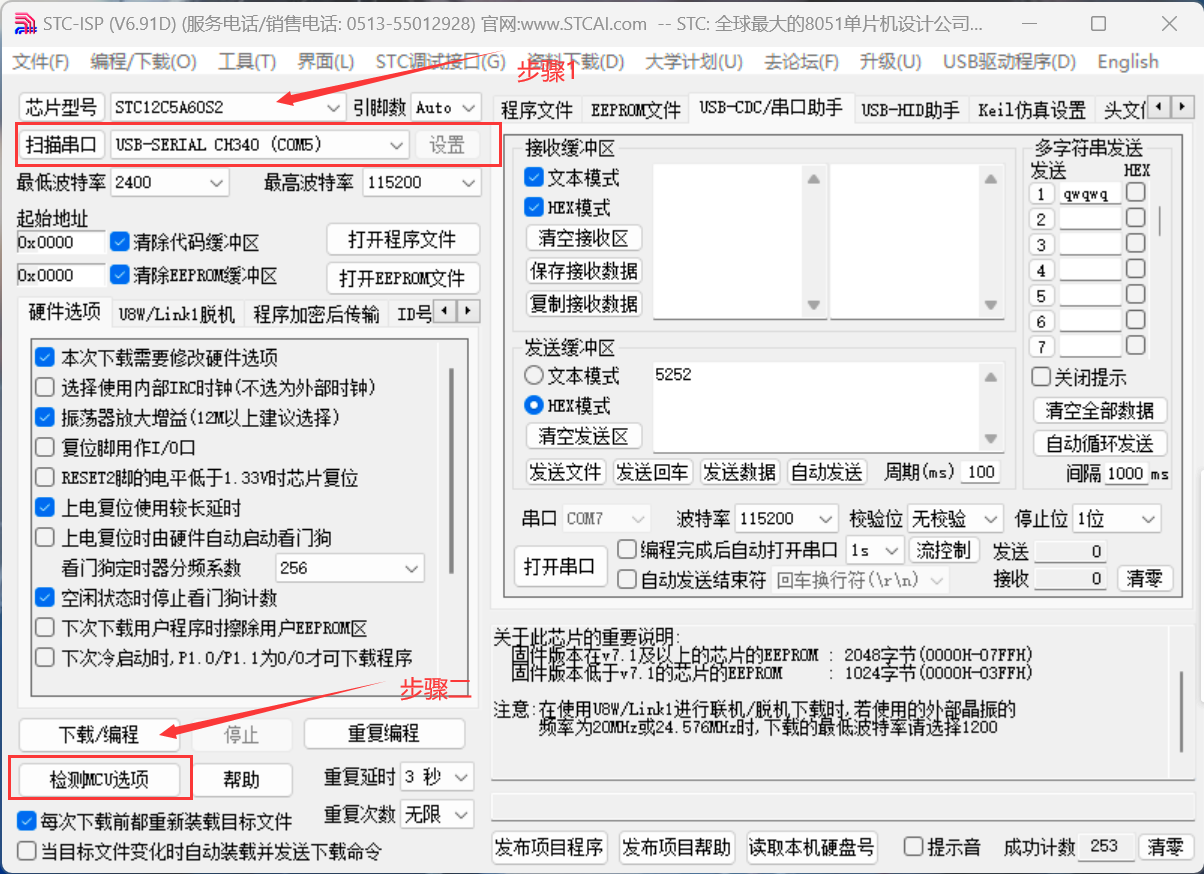Image resolution: width=1204 pixels, height=874 pixels.
Task: Enable 选择使用内部IRC时钟 option
Action: 45,387
